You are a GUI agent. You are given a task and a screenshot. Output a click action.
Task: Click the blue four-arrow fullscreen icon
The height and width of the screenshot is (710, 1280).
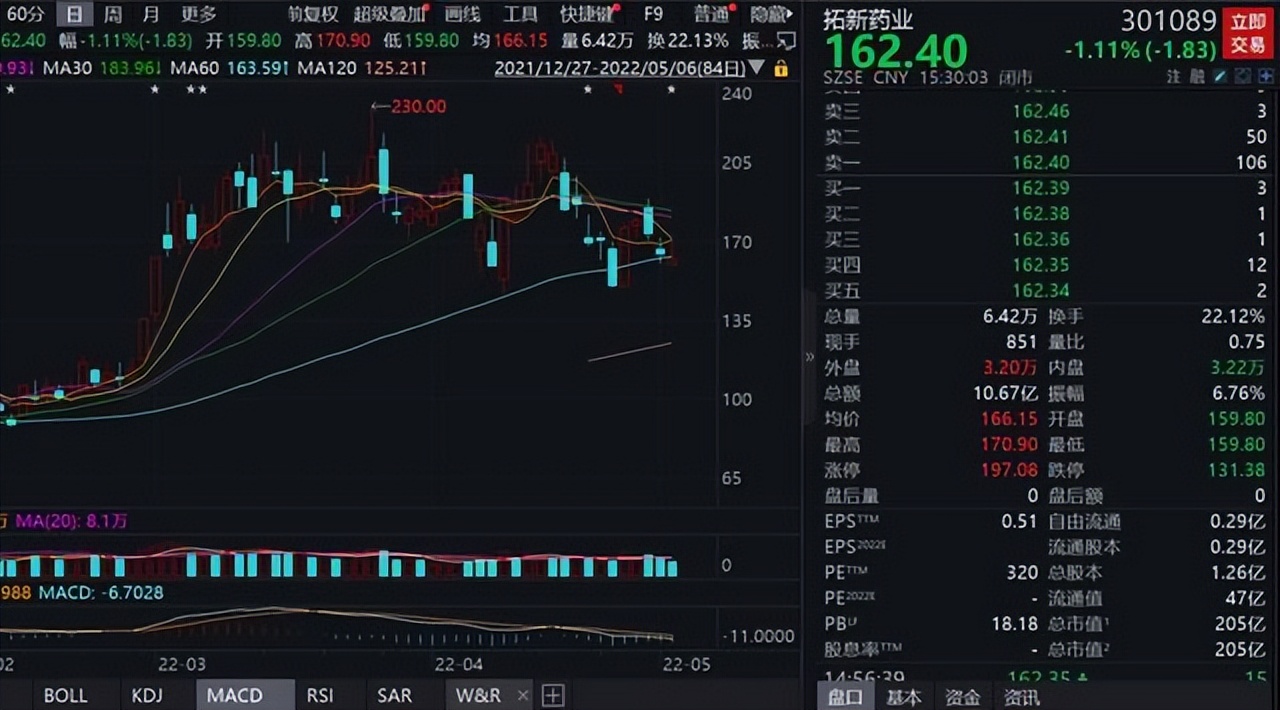click(1264, 76)
